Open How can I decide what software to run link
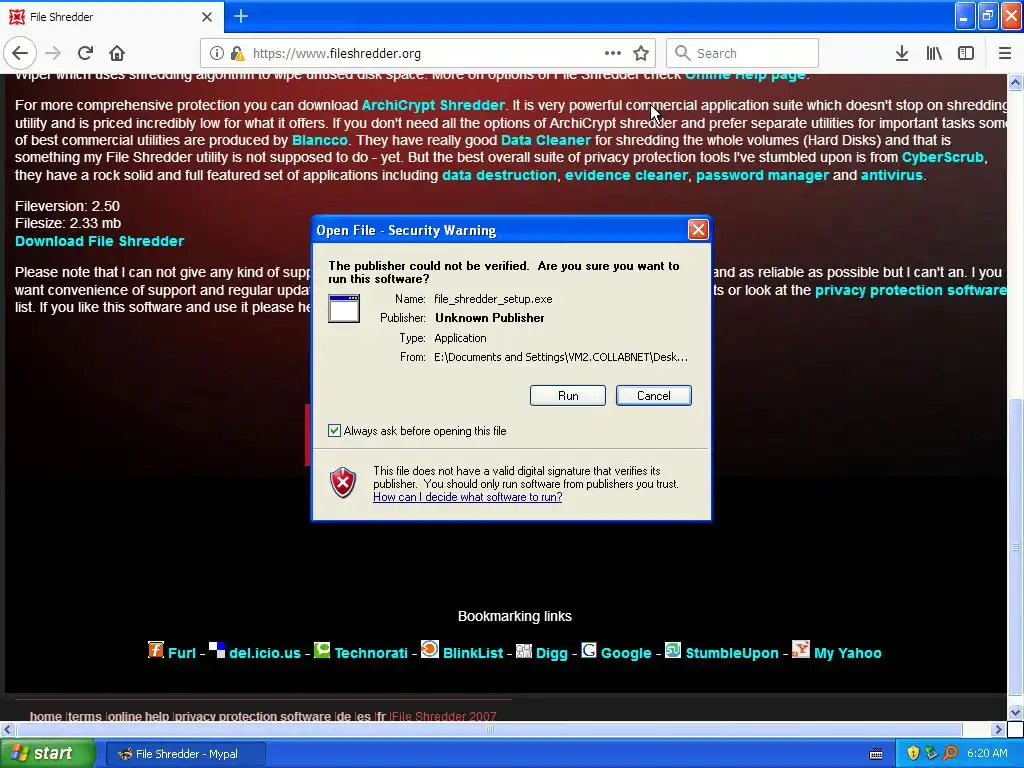1024x768 pixels. click(468, 497)
